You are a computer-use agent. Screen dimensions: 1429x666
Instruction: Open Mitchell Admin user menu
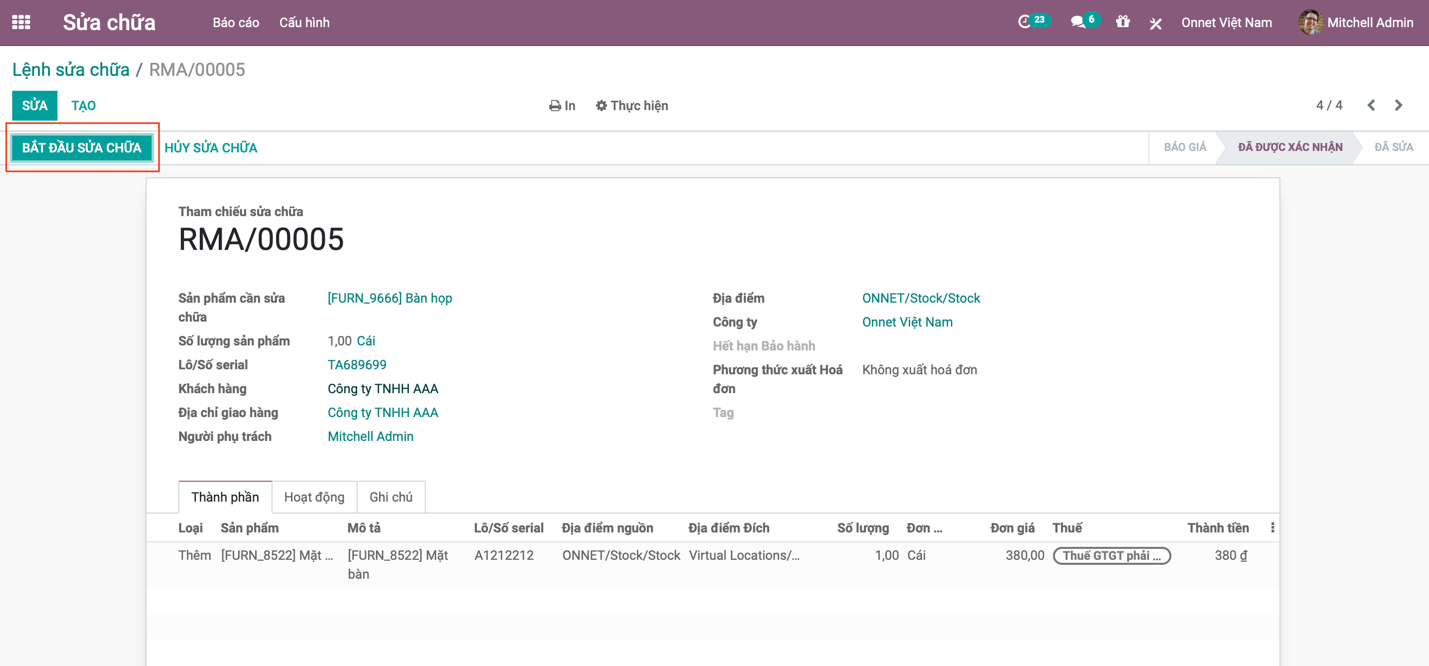[1356, 22]
